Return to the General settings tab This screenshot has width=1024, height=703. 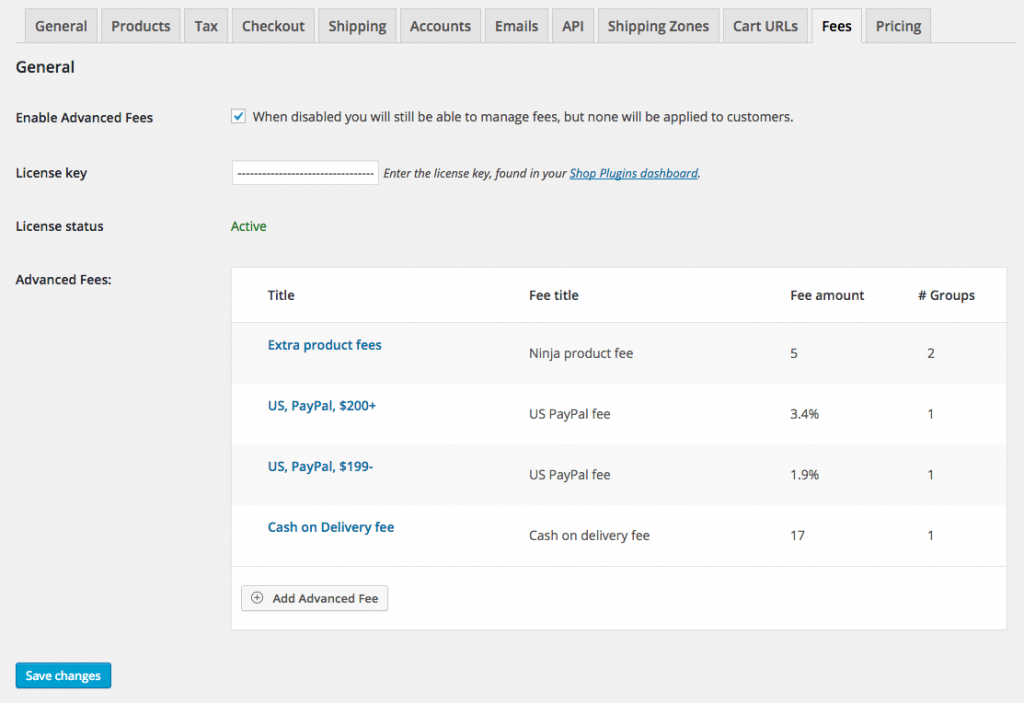(x=60, y=25)
